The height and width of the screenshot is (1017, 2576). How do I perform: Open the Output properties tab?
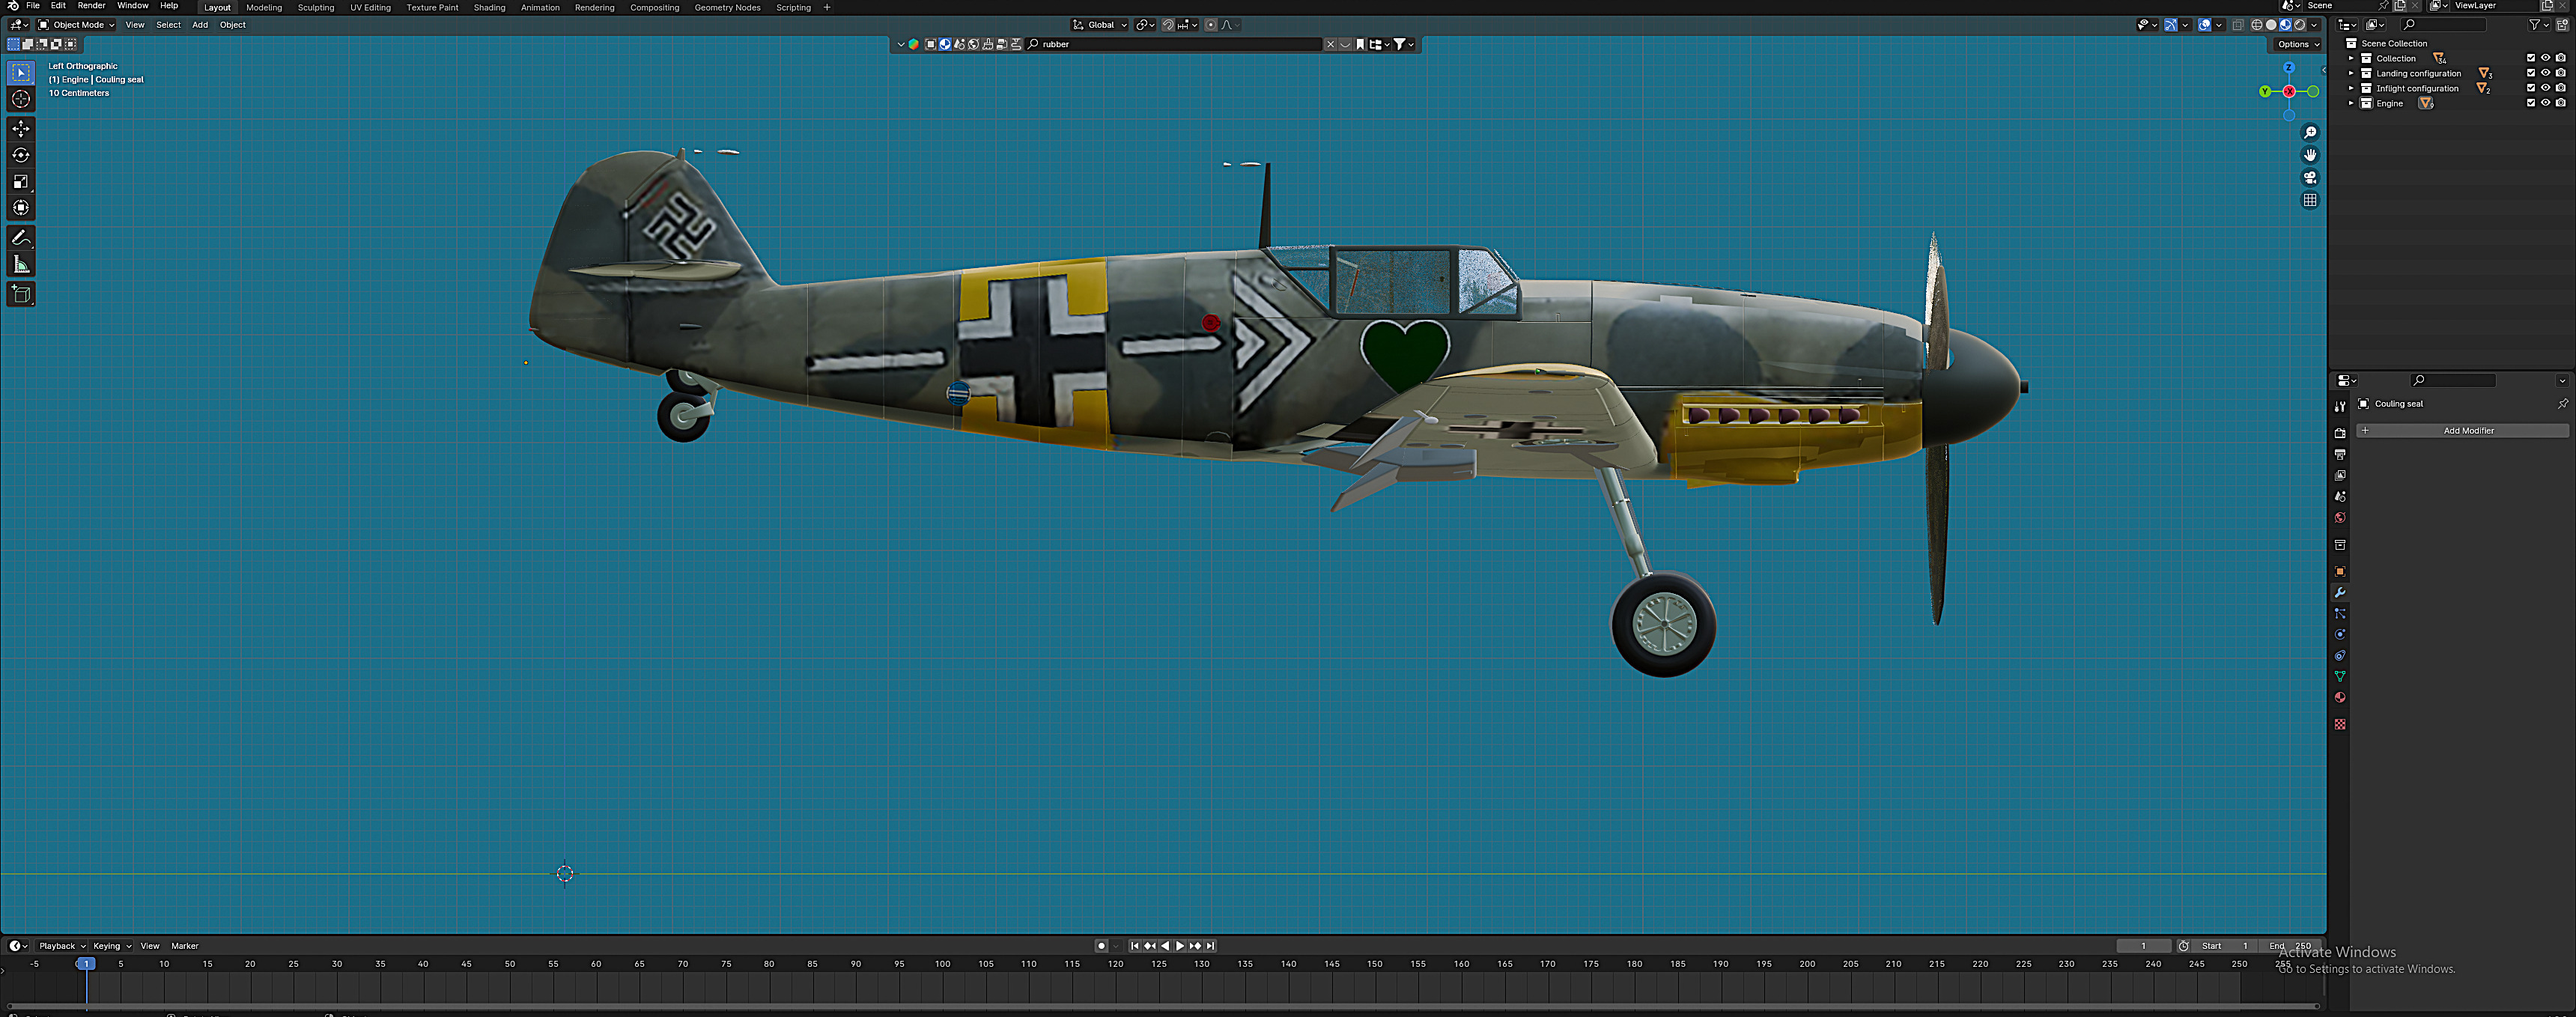[x=2340, y=454]
